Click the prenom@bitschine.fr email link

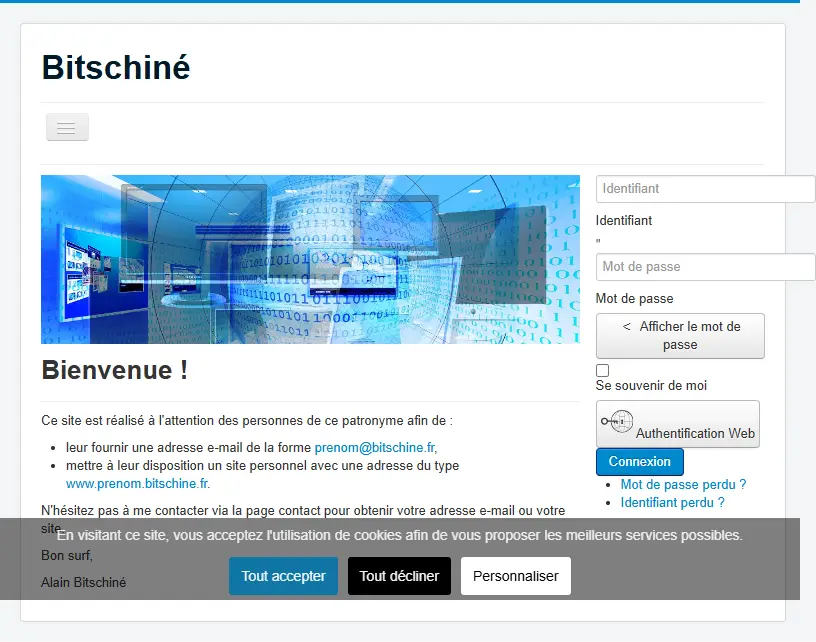click(375, 447)
